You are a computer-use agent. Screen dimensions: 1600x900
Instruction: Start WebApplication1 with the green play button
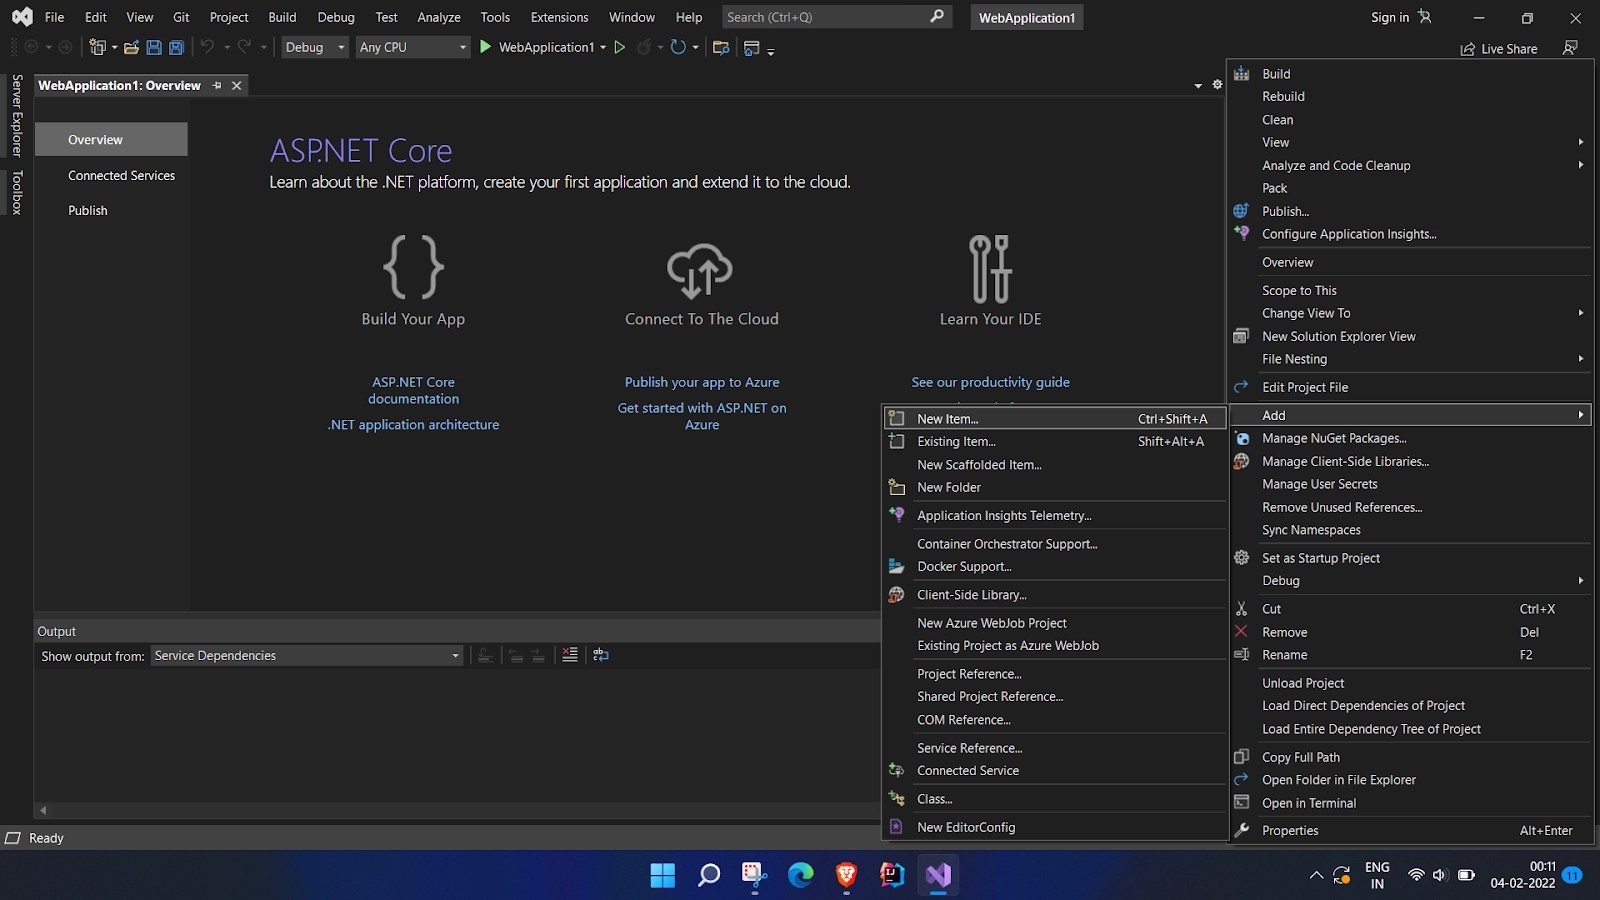486,47
